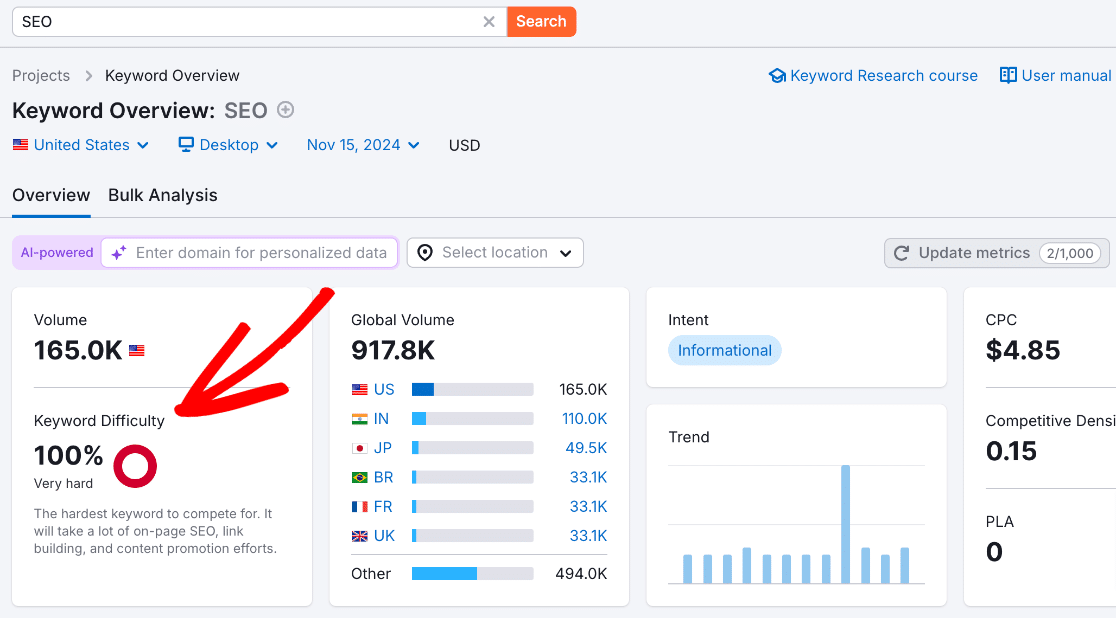Click the AI sparkle icon in the domain field

click(120, 252)
